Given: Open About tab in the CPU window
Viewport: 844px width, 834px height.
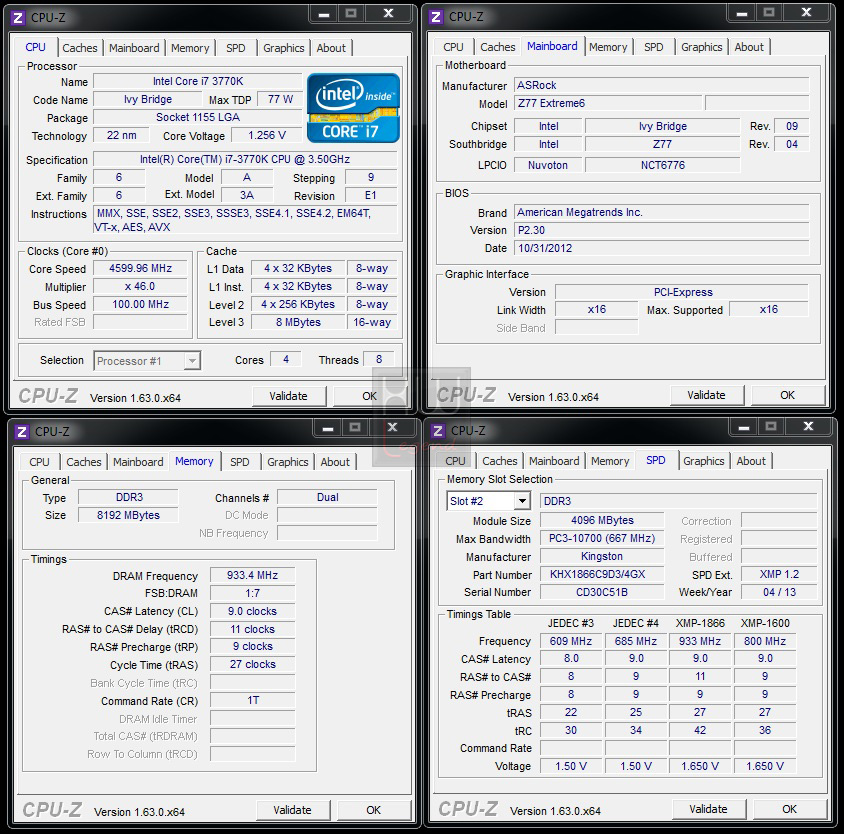Looking at the screenshot, I should pyautogui.click(x=331, y=48).
